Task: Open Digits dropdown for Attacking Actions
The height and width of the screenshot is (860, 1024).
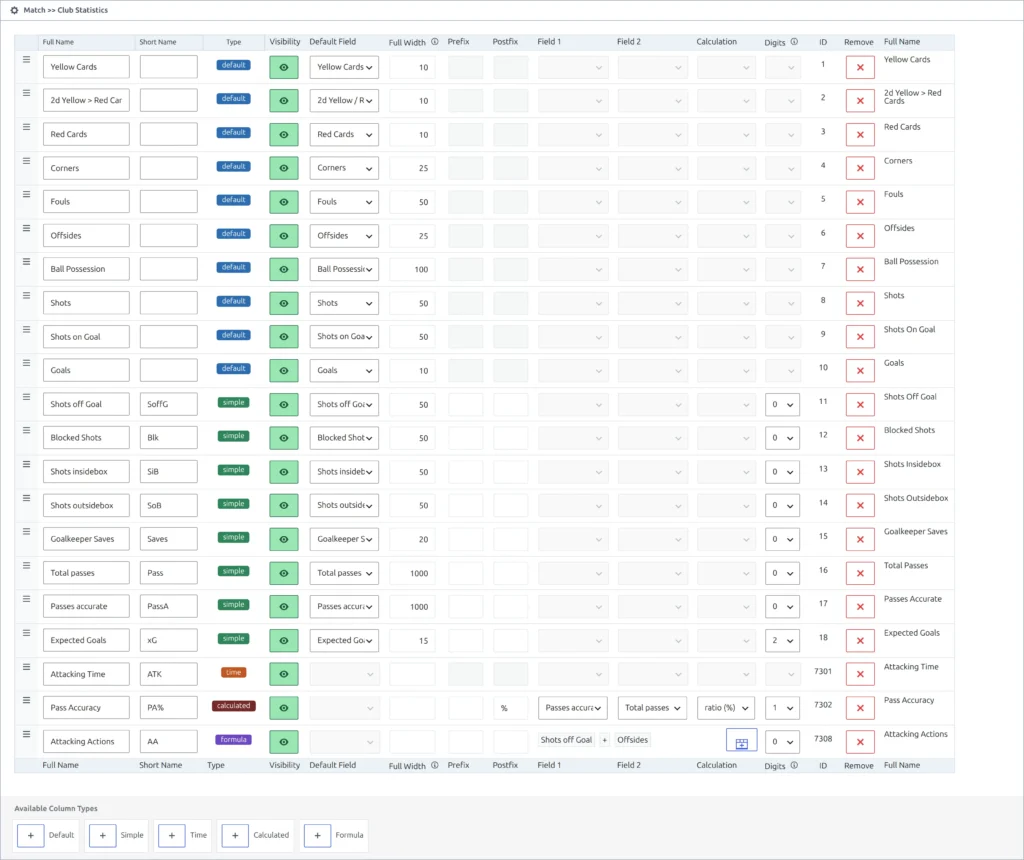Action: [782, 742]
